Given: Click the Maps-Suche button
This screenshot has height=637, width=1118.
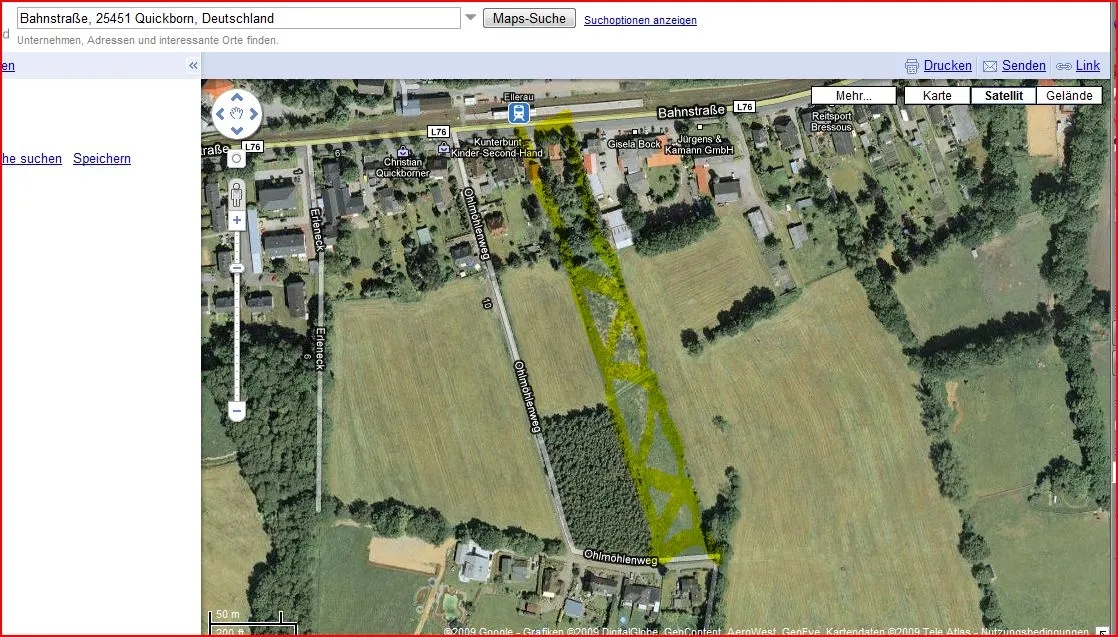Looking at the screenshot, I should pos(529,19).
